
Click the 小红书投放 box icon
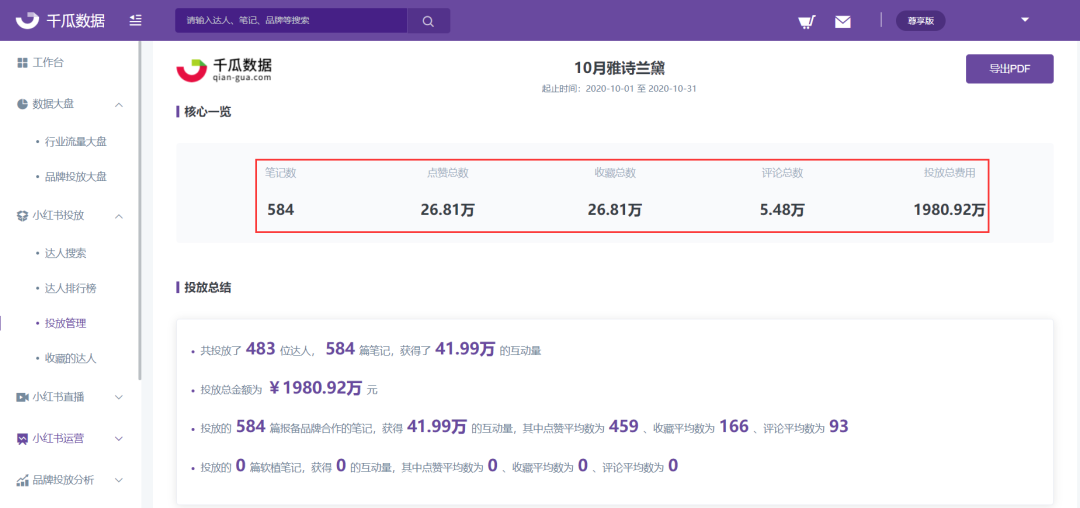[22, 215]
